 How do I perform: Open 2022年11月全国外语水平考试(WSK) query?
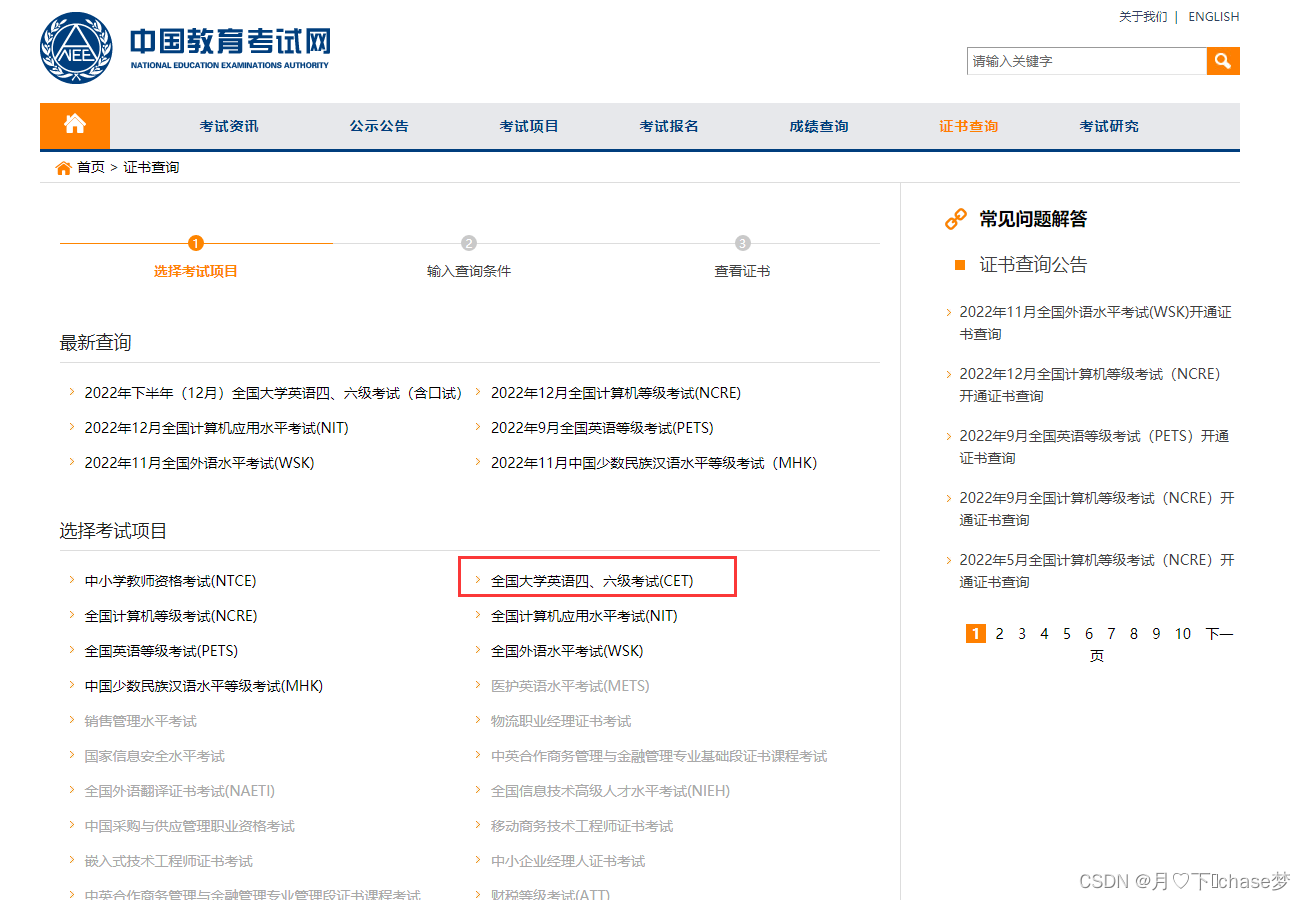point(200,463)
